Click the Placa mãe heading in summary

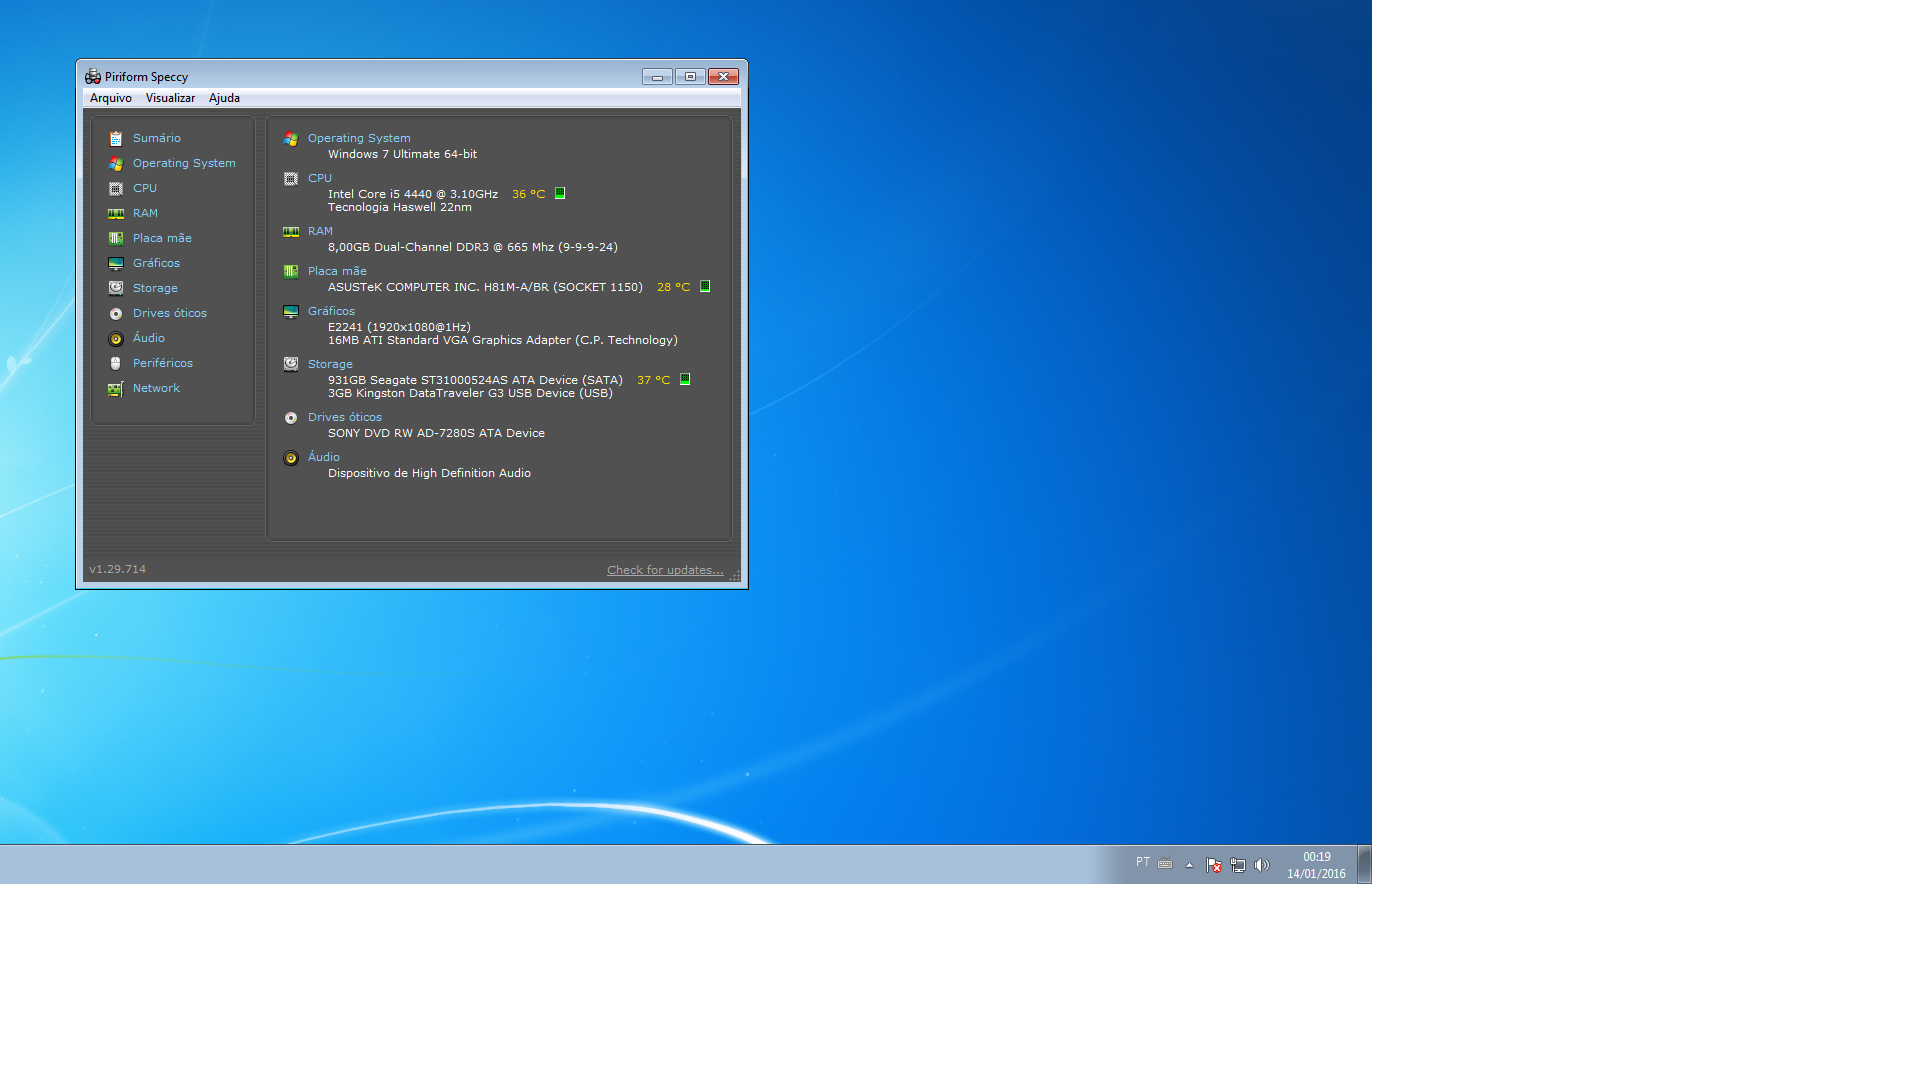(337, 271)
